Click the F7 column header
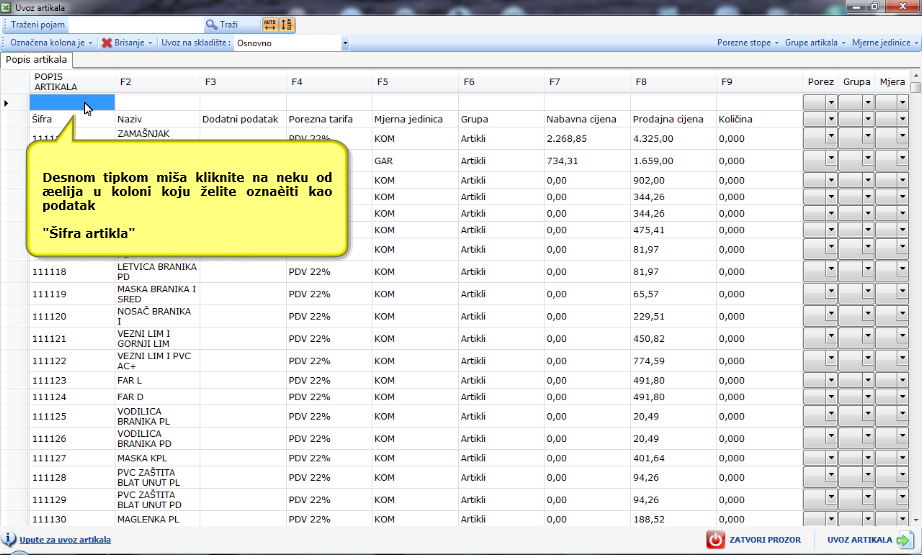This screenshot has width=922, height=555. tap(587, 82)
